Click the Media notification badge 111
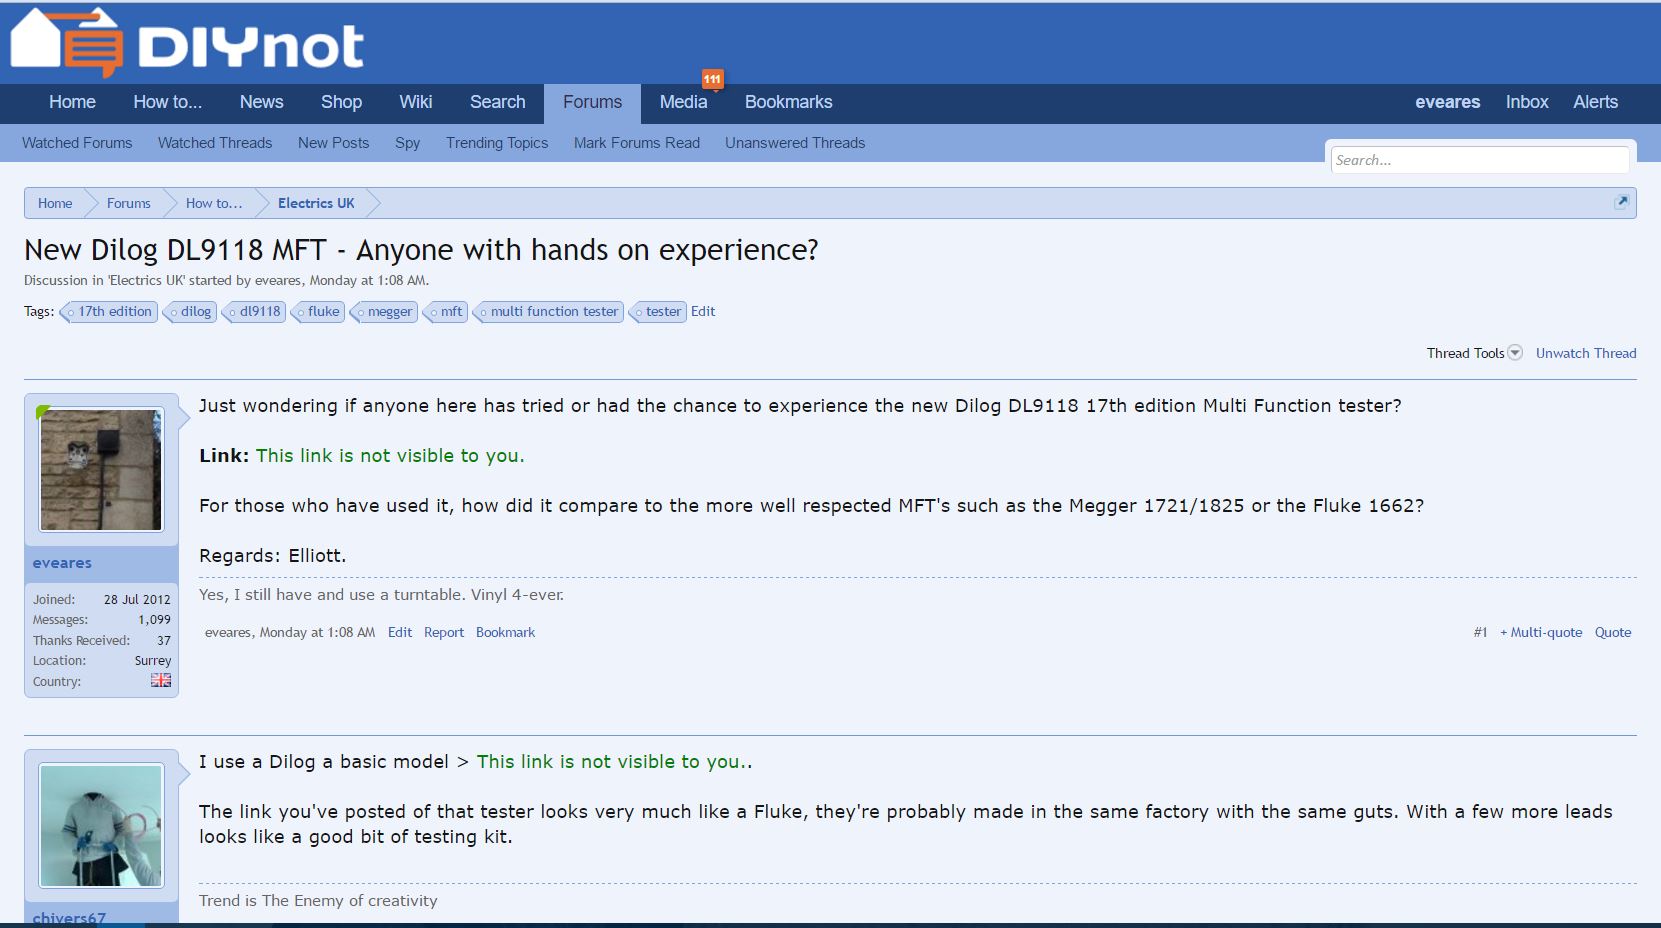 click(712, 79)
